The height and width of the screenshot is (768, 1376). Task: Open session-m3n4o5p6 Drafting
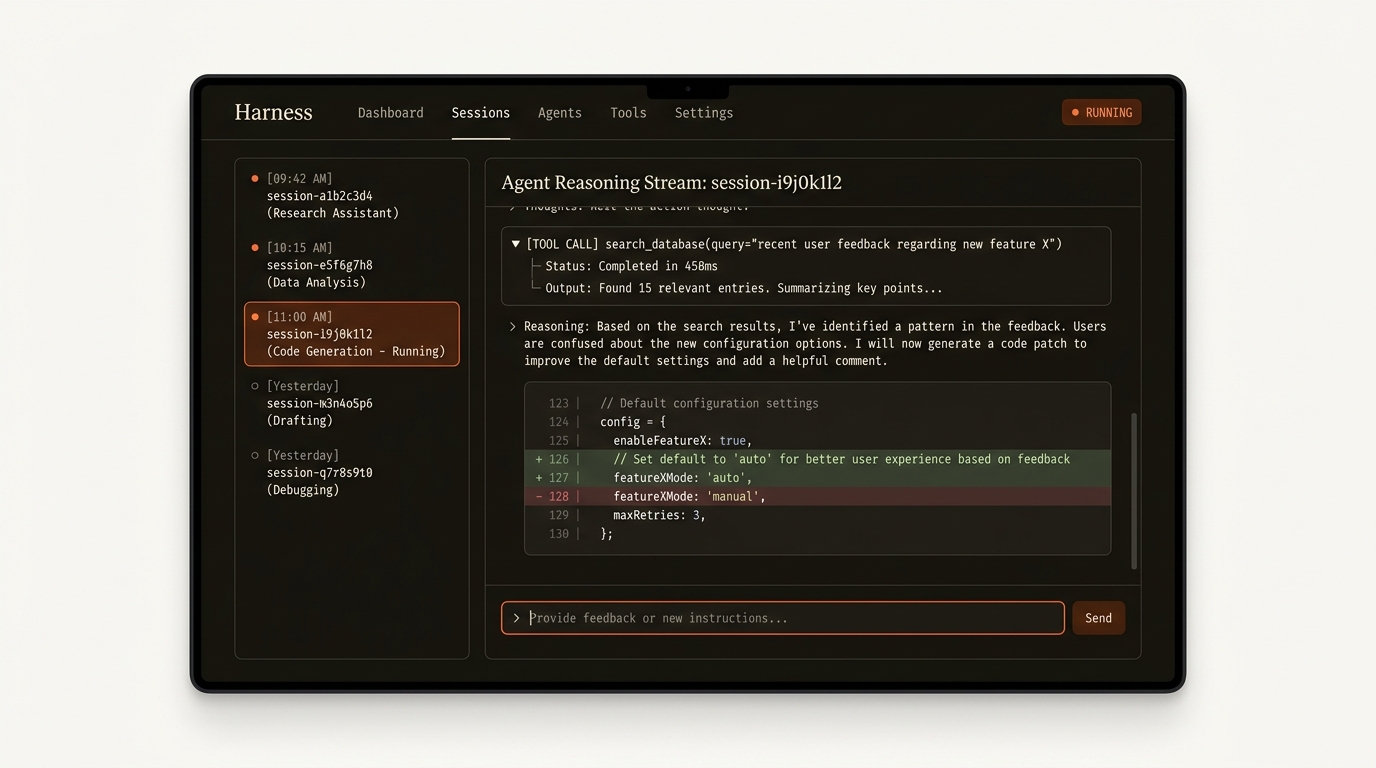point(352,403)
